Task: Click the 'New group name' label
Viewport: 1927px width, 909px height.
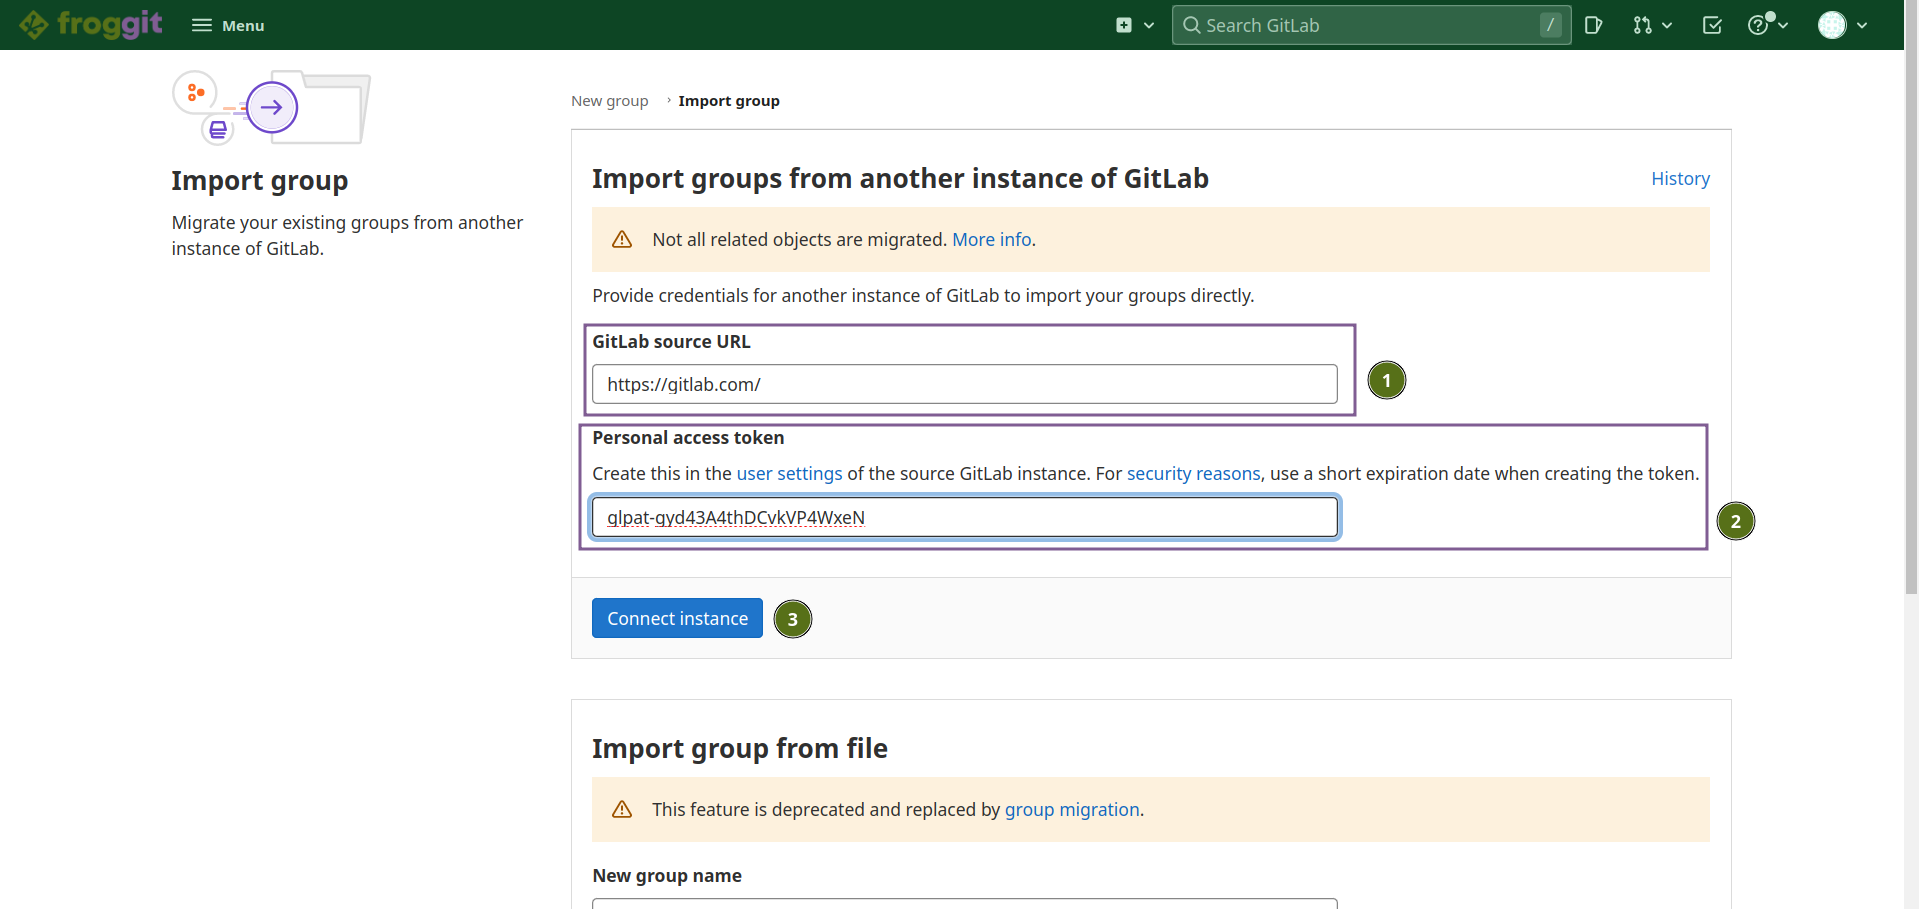Action: coord(667,876)
